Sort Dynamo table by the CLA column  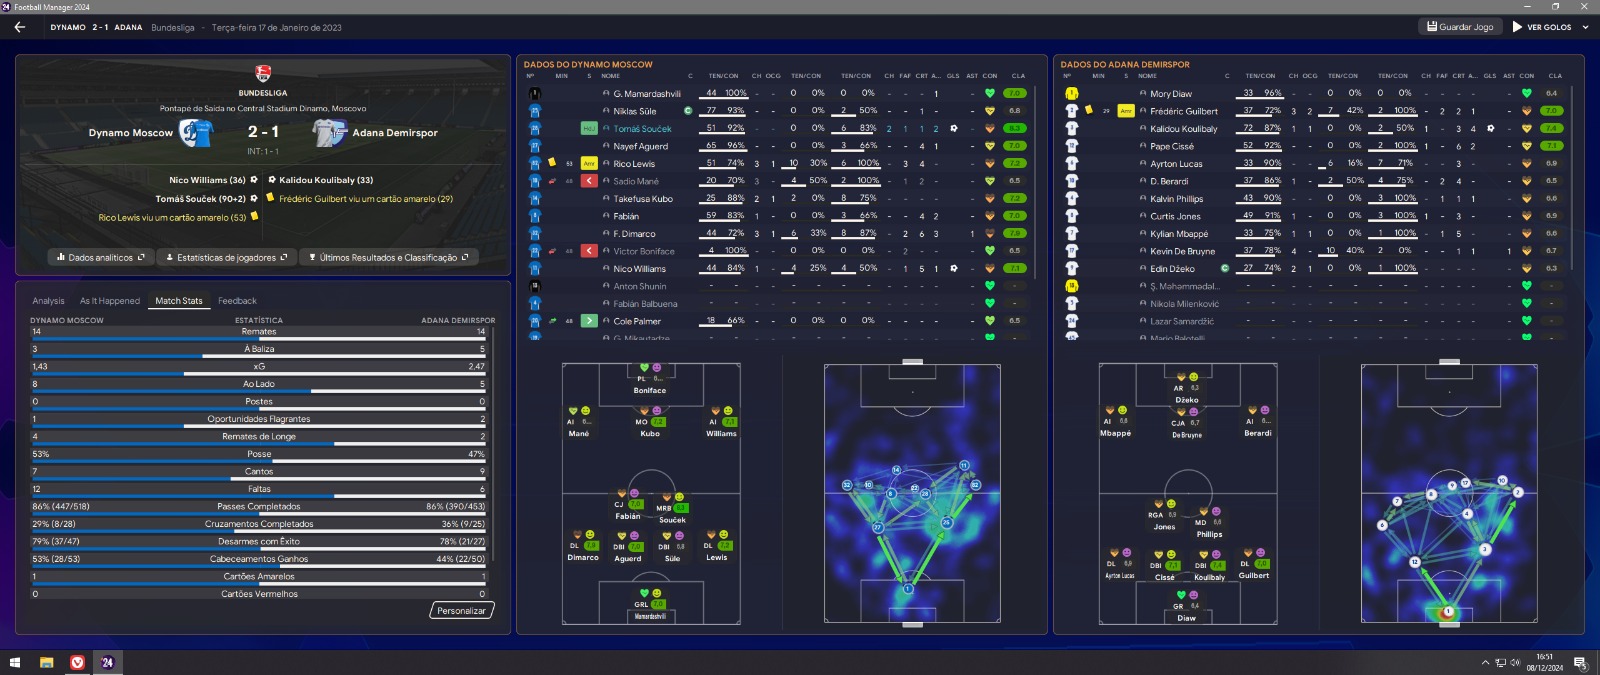(x=1018, y=75)
